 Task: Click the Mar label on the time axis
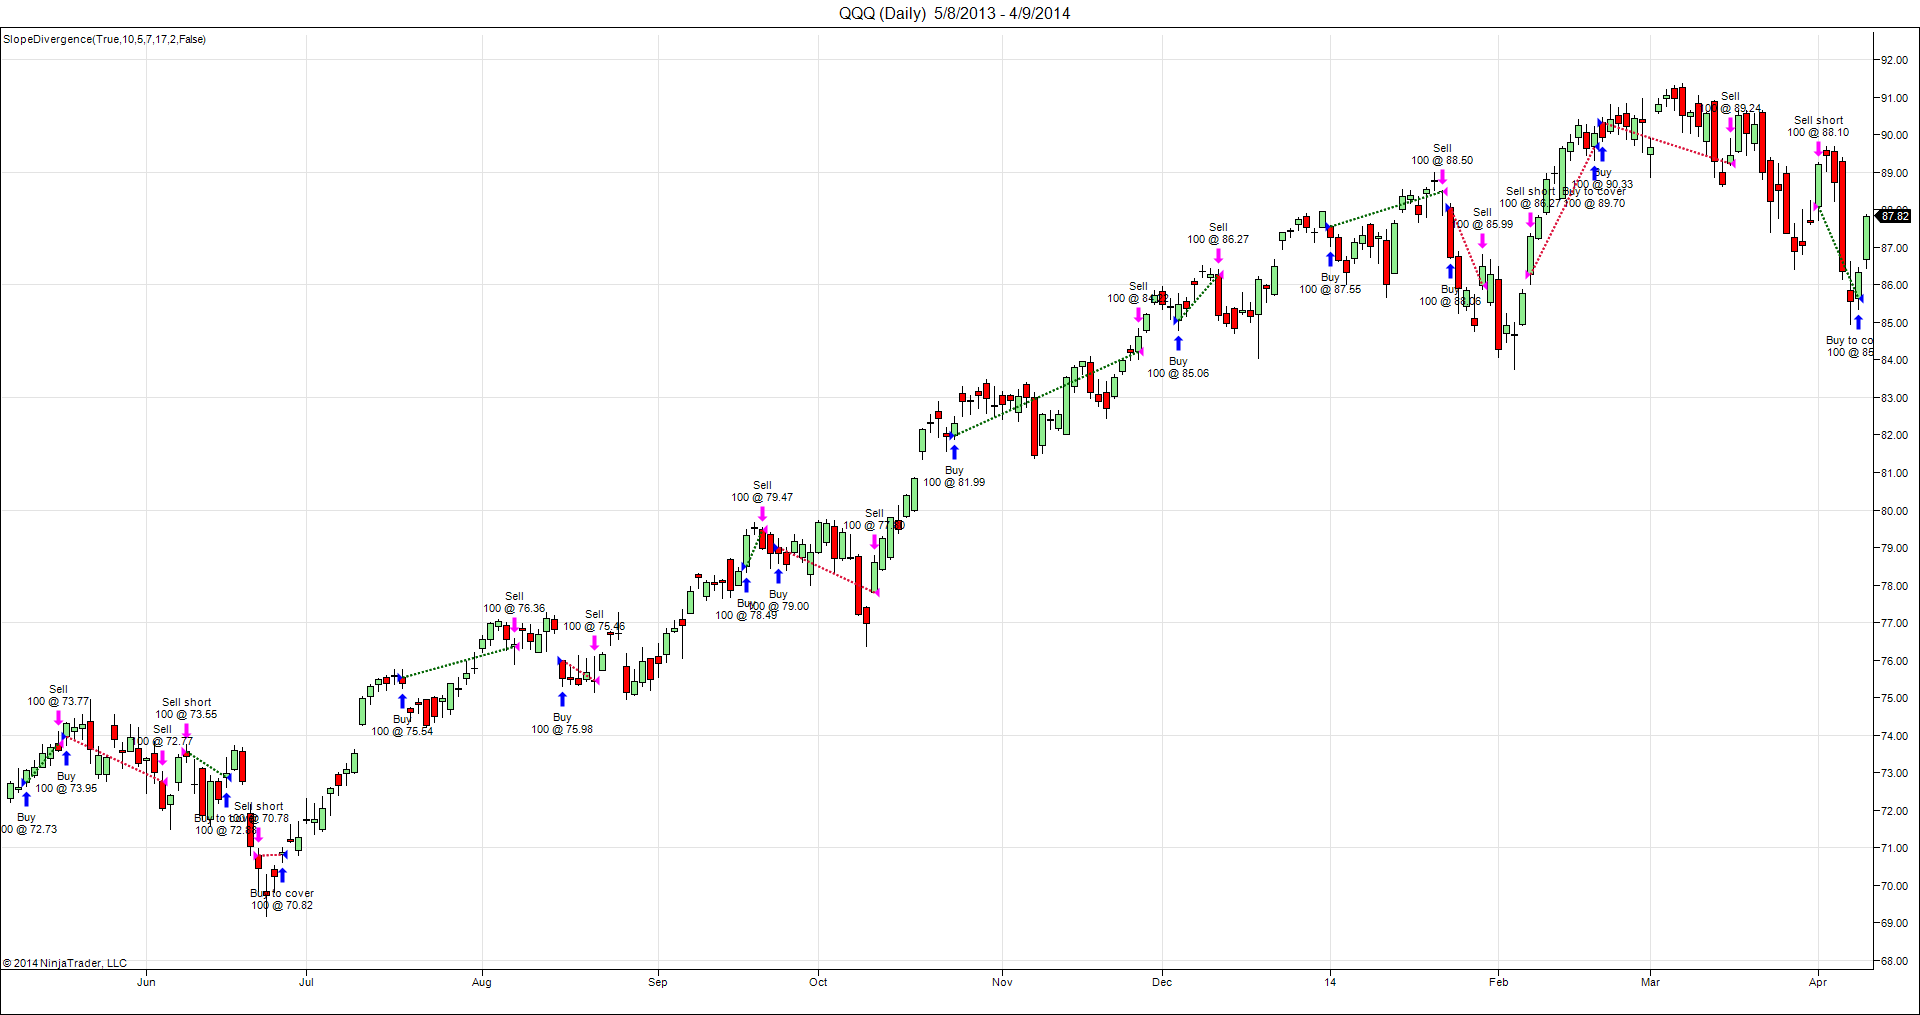(x=1650, y=982)
